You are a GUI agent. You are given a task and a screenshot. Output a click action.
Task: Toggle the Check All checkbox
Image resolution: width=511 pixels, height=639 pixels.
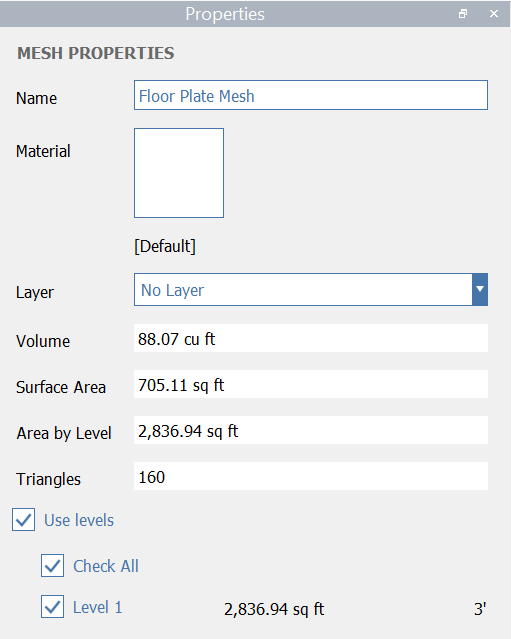[x=53, y=566]
